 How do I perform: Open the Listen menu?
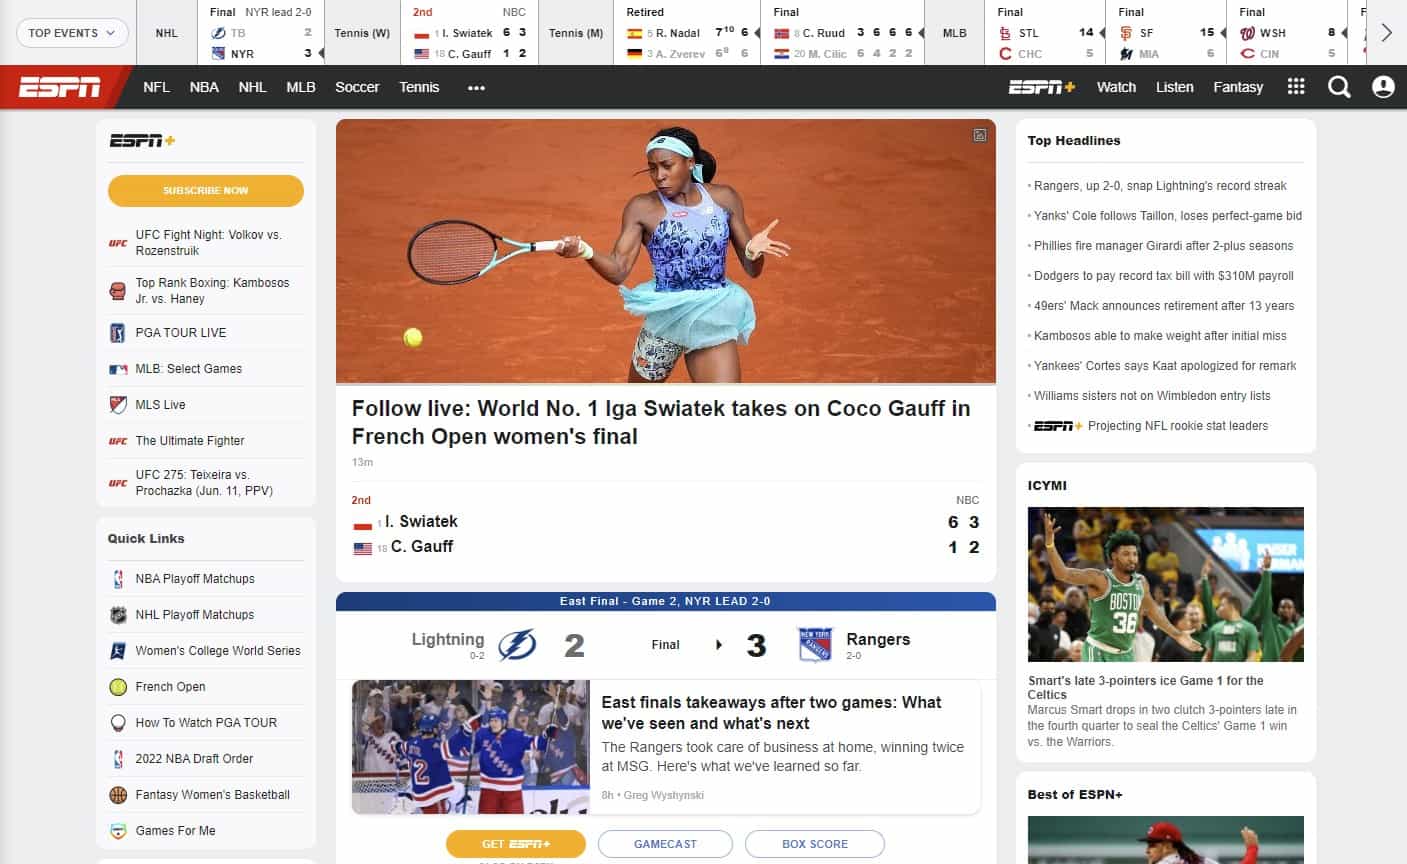pos(1175,87)
